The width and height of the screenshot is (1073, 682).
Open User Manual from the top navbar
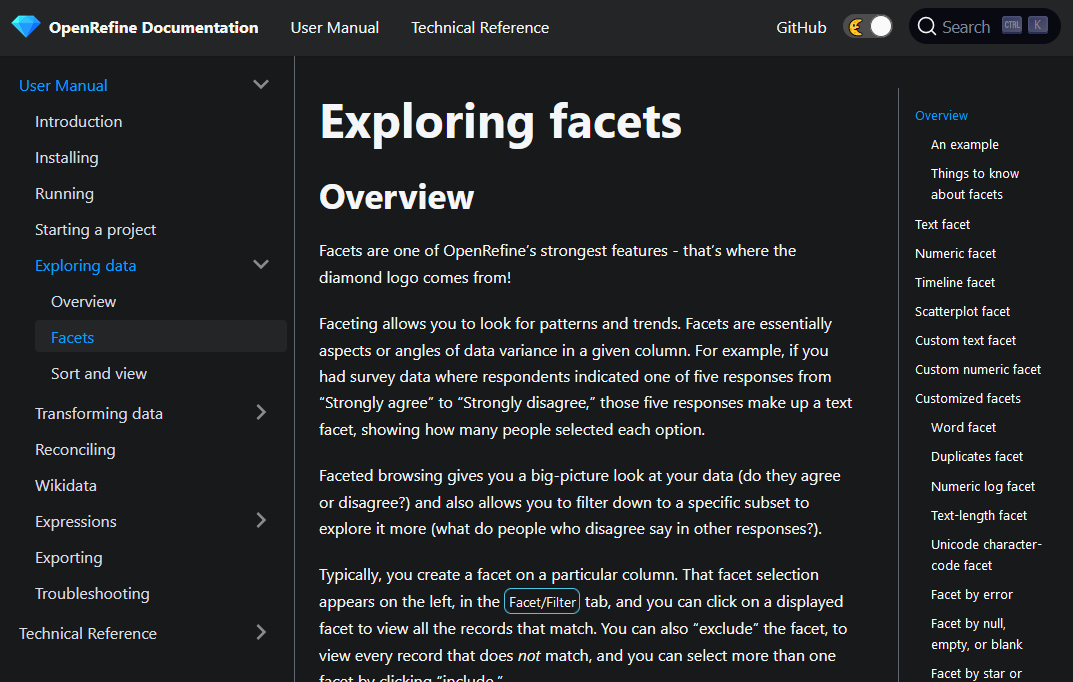334,27
